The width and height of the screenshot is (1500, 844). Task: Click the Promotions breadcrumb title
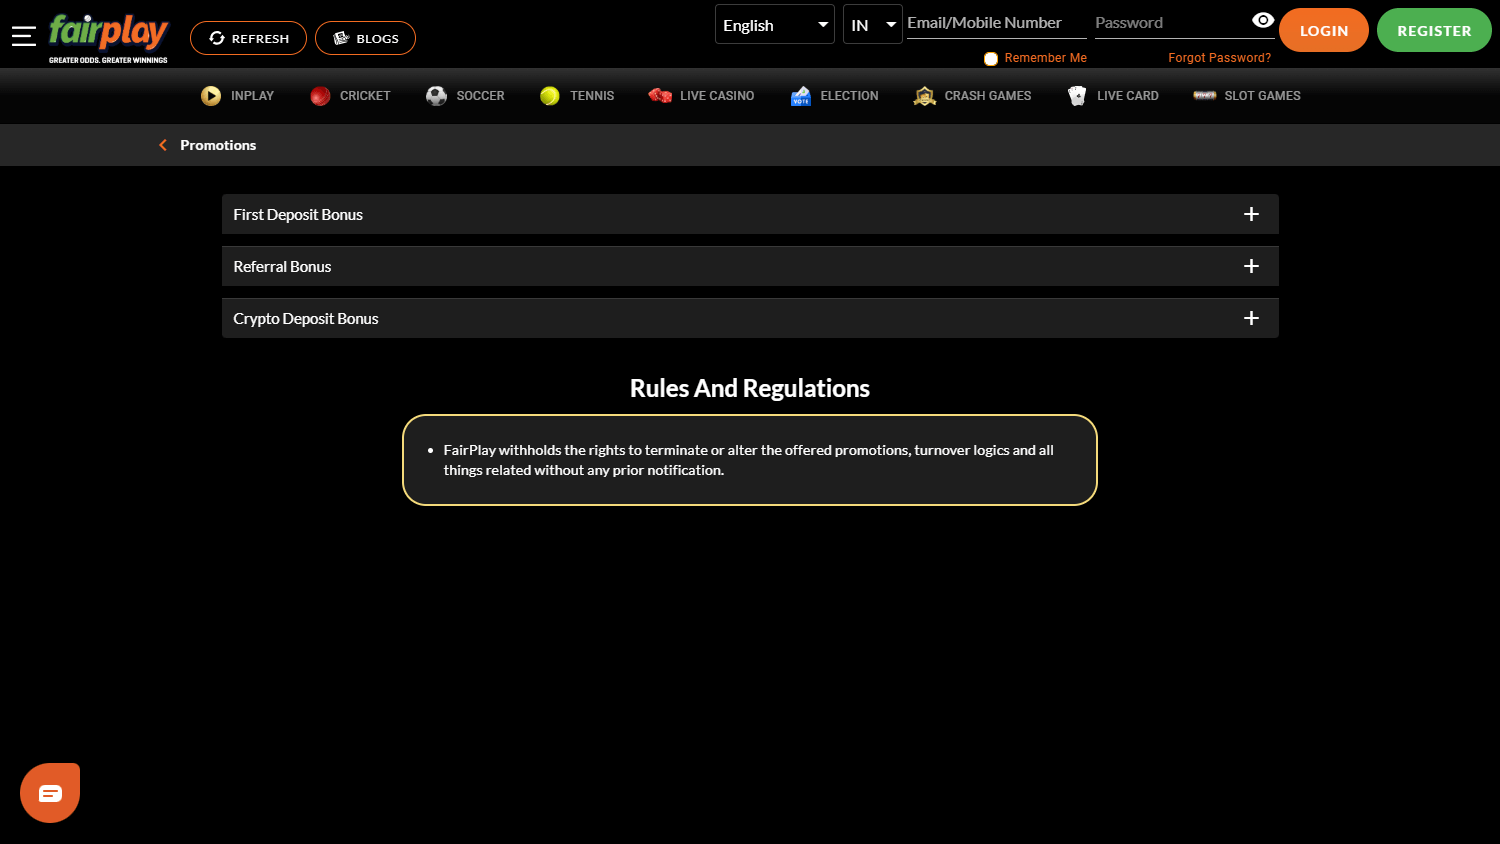218,145
